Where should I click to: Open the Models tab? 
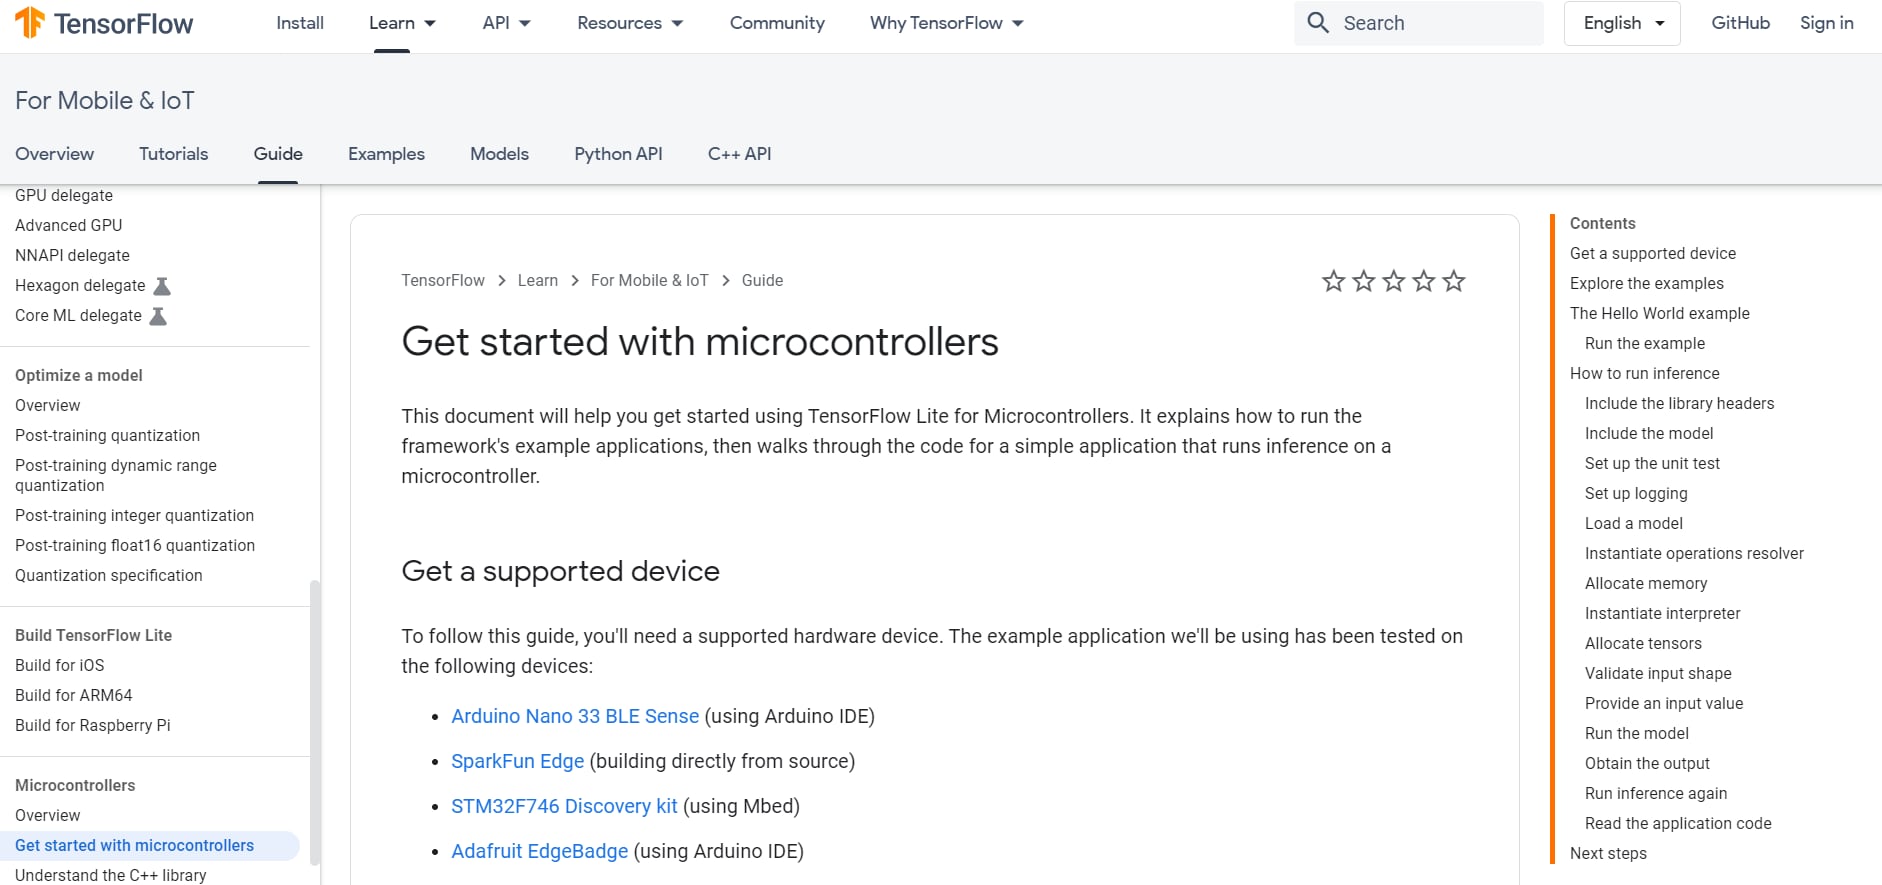[499, 154]
